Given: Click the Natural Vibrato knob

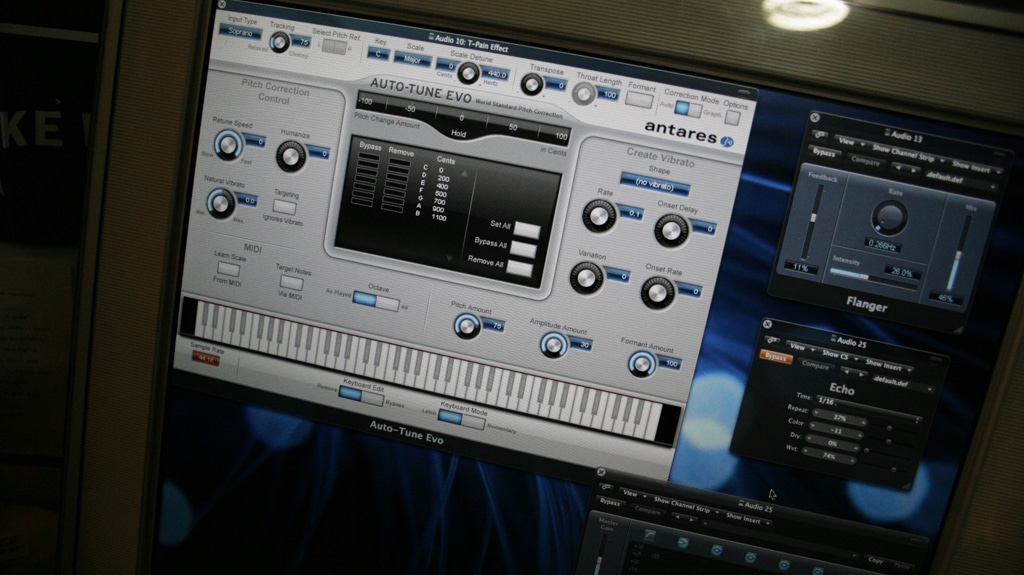Looking at the screenshot, I should coord(221,203).
